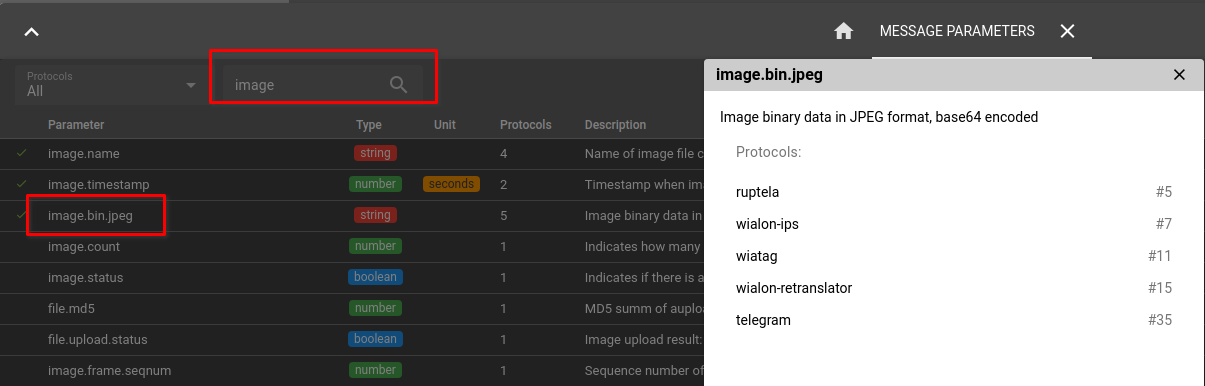Screen dimensions: 1205x386
Task: Click the boolean badge of file.upload.status
Action: pos(375,339)
